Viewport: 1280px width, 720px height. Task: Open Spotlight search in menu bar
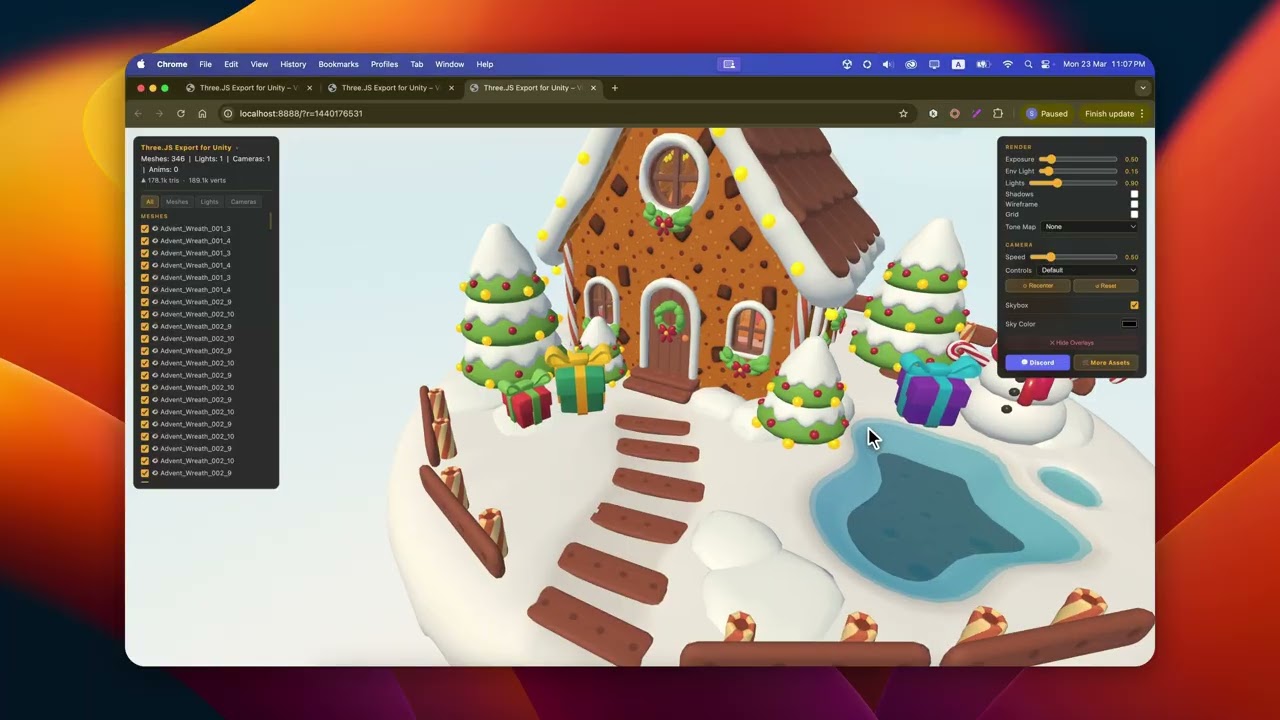1027,64
